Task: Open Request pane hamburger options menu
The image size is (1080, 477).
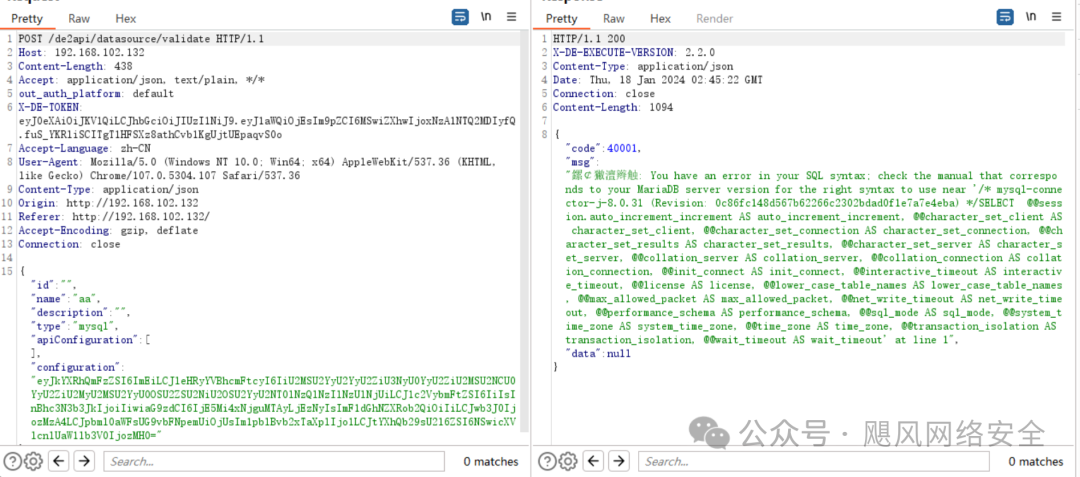Action: (x=511, y=17)
